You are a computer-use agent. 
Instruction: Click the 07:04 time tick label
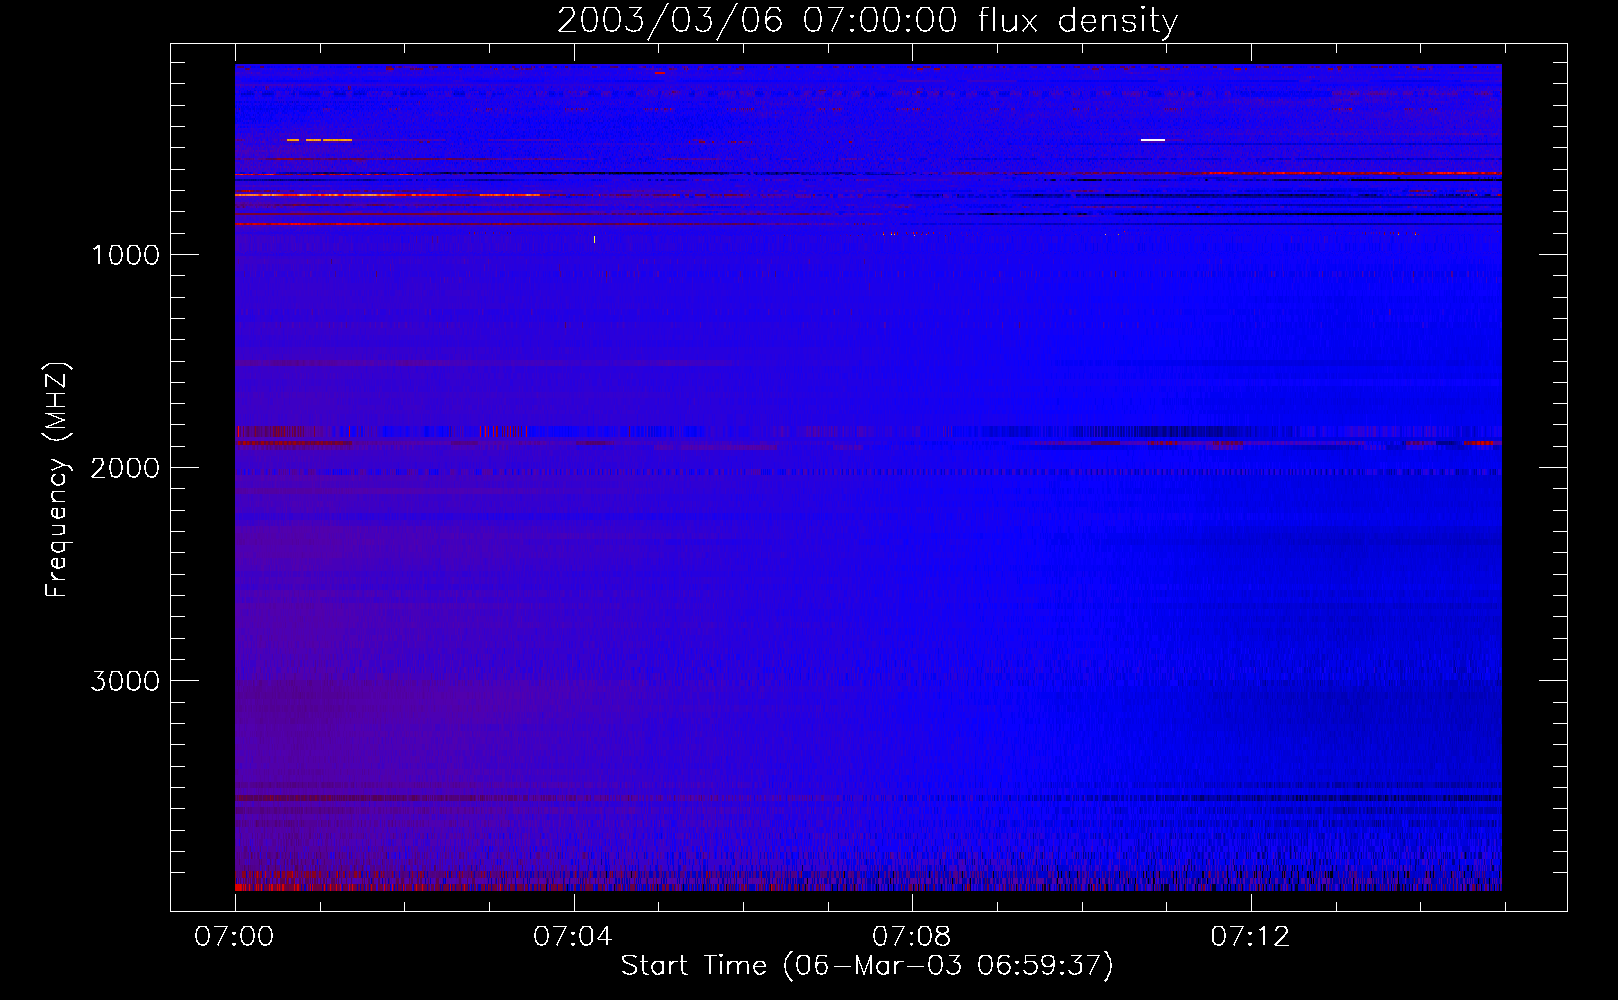(572, 937)
